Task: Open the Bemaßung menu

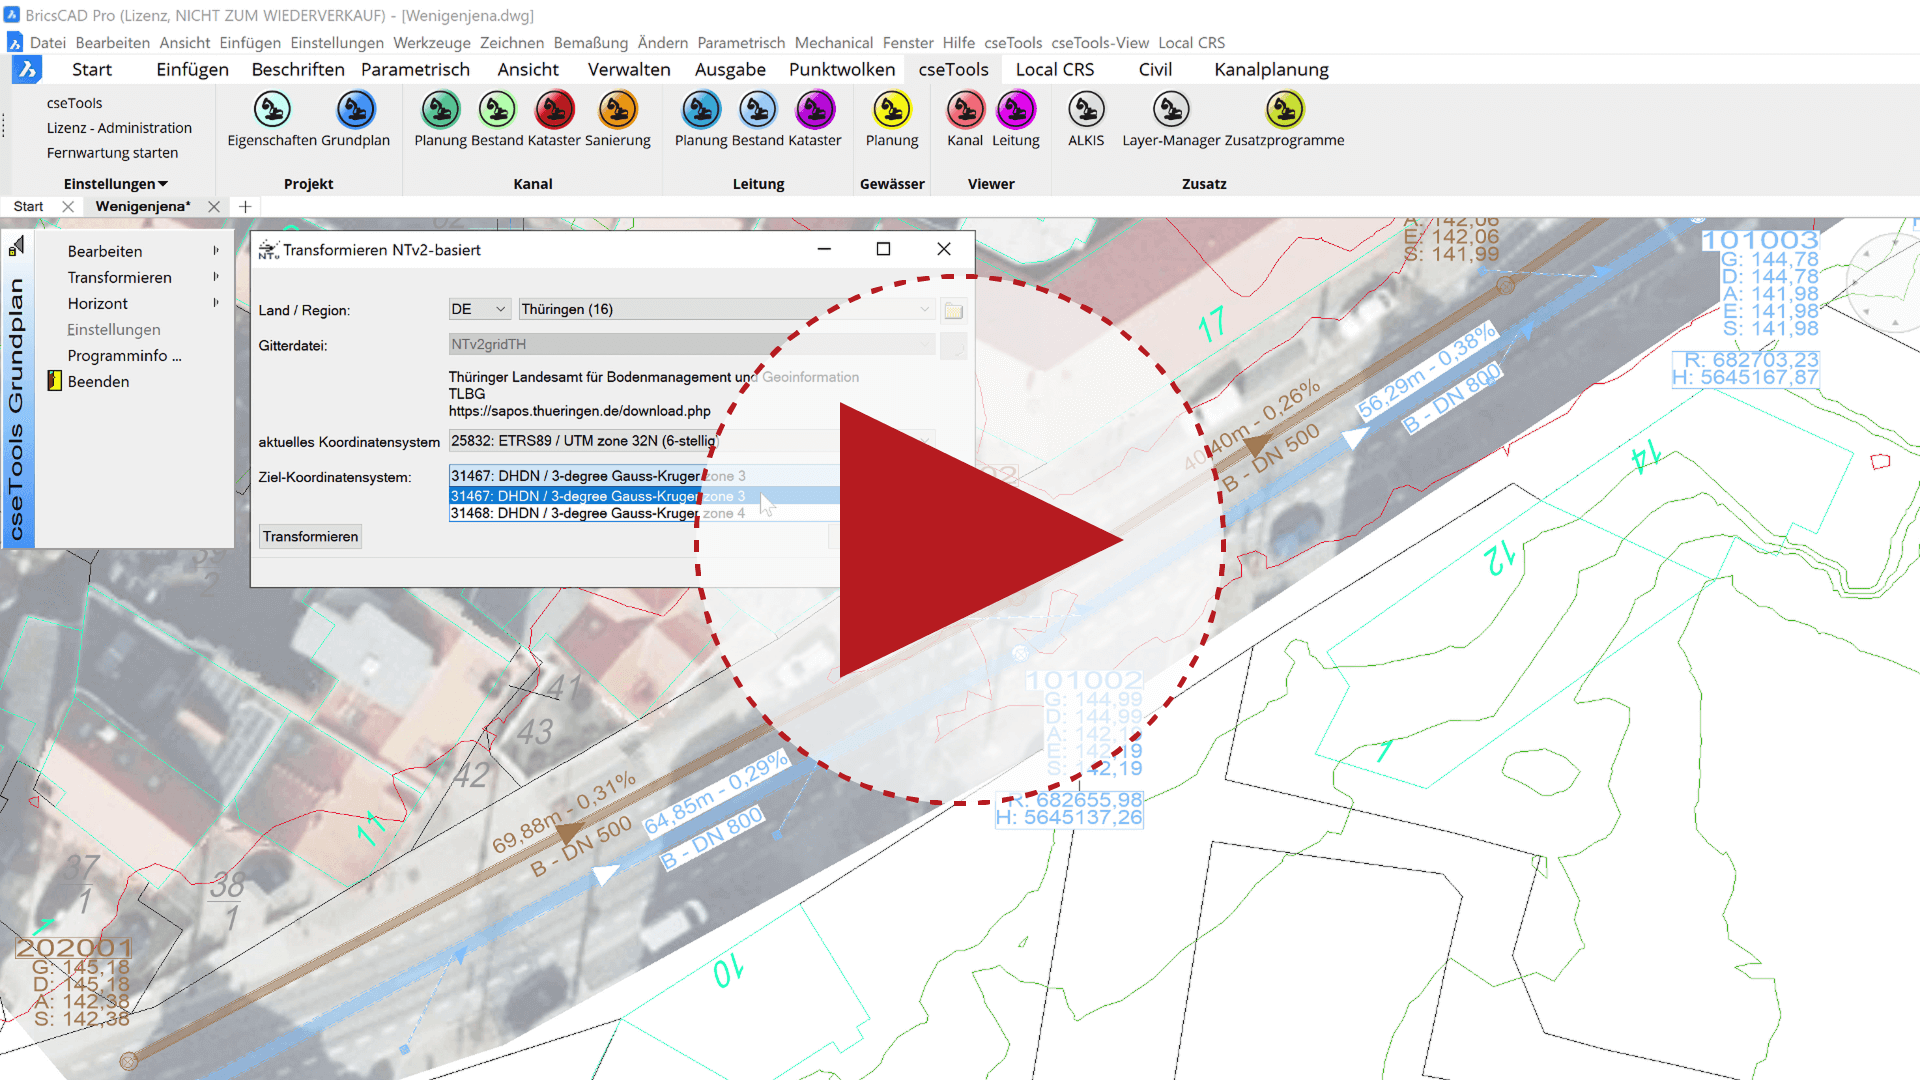Action: tap(590, 43)
